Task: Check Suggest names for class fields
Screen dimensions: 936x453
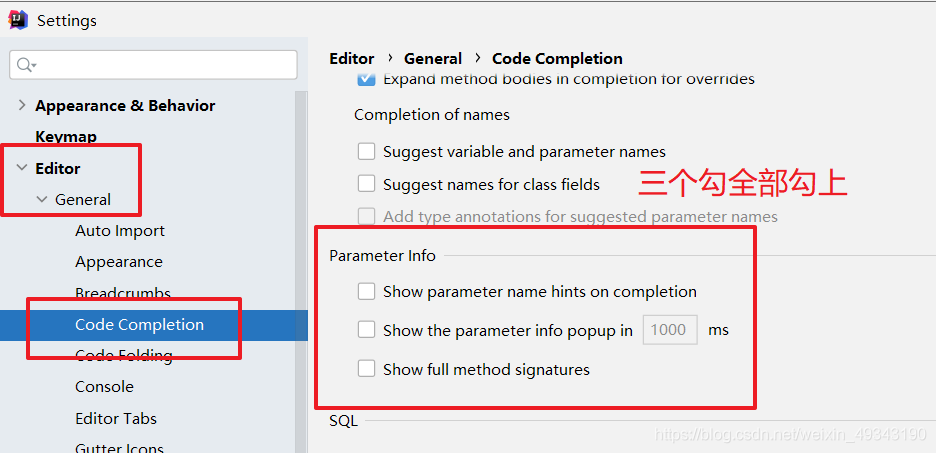Action: [366, 184]
